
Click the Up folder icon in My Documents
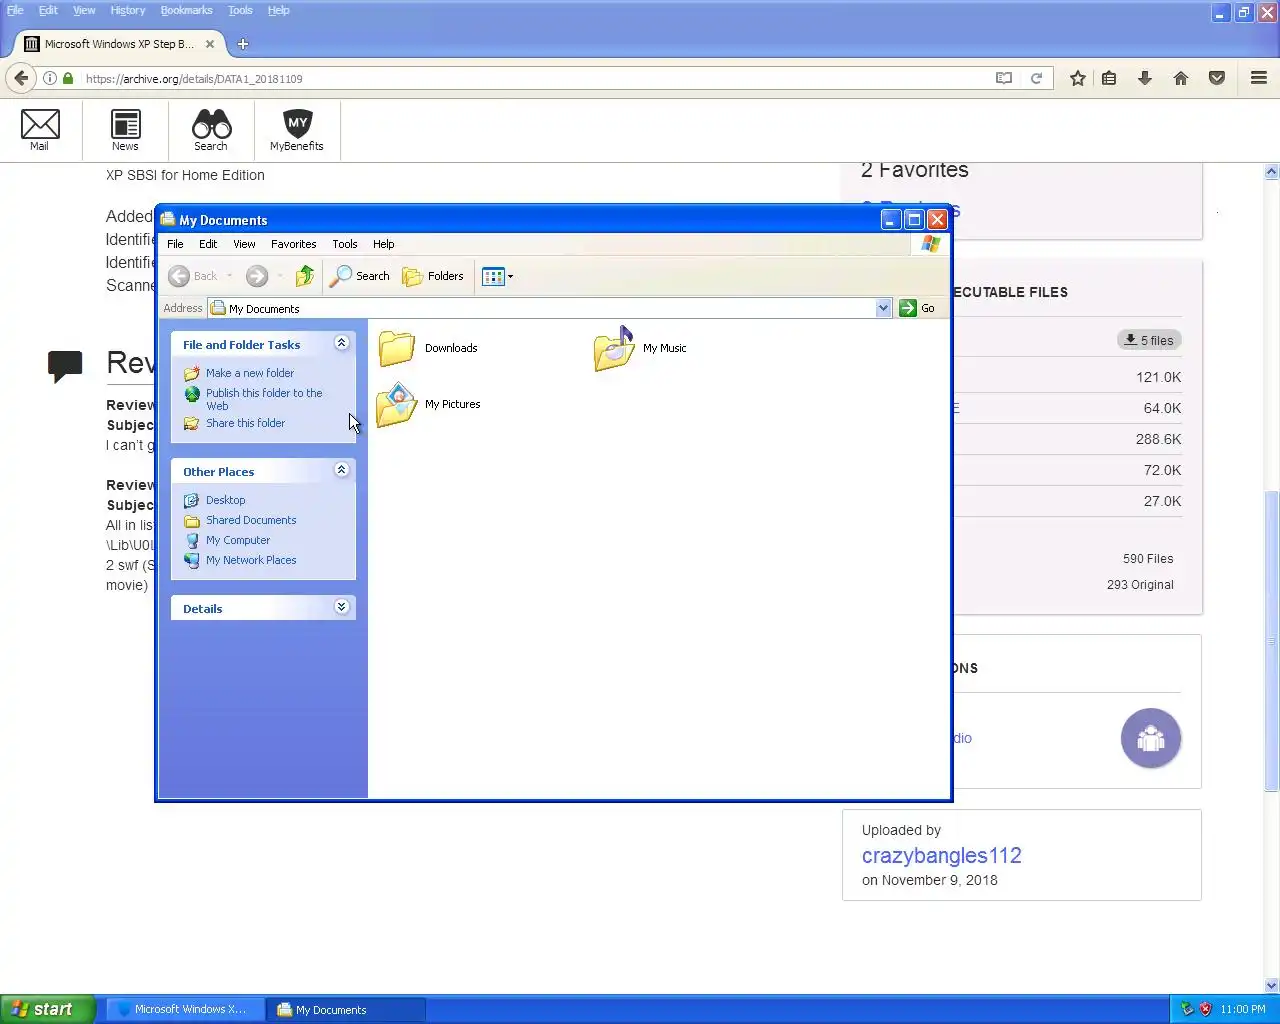[x=305, y=276]
